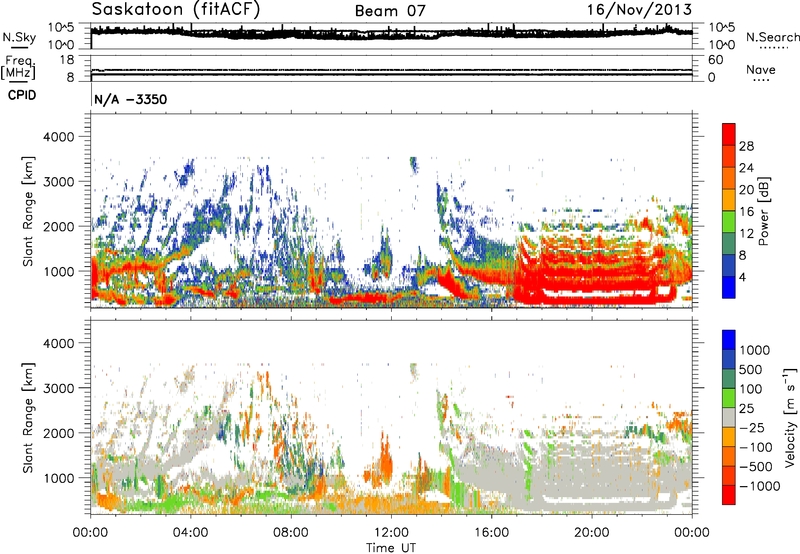The width and height of the screenshot is (800, 554).
Task: Click the '12:00' time tick label
Action: [391, 533]
